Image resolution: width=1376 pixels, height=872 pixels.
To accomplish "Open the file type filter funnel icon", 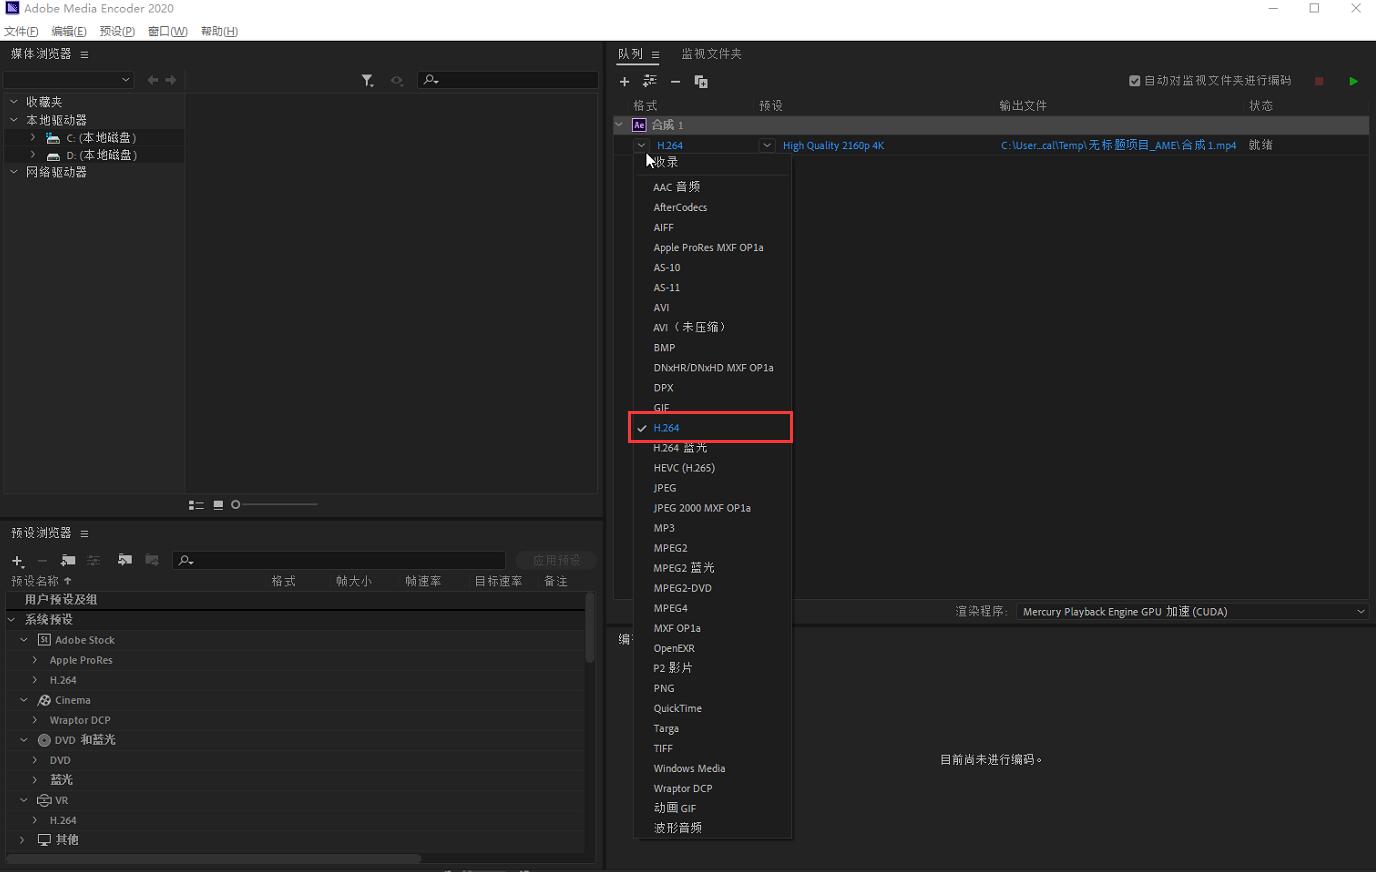I will click(368, 80).
